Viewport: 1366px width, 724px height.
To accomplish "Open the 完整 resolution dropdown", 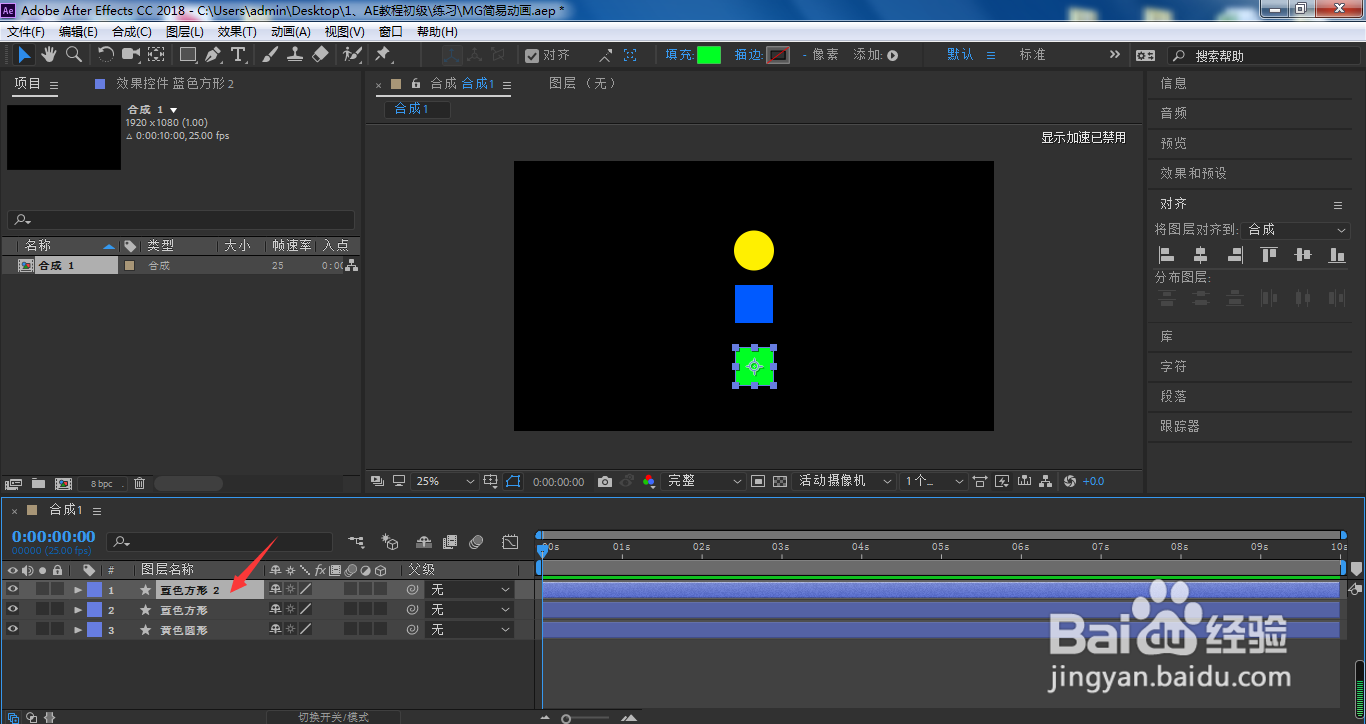I will tap(705, 481).
